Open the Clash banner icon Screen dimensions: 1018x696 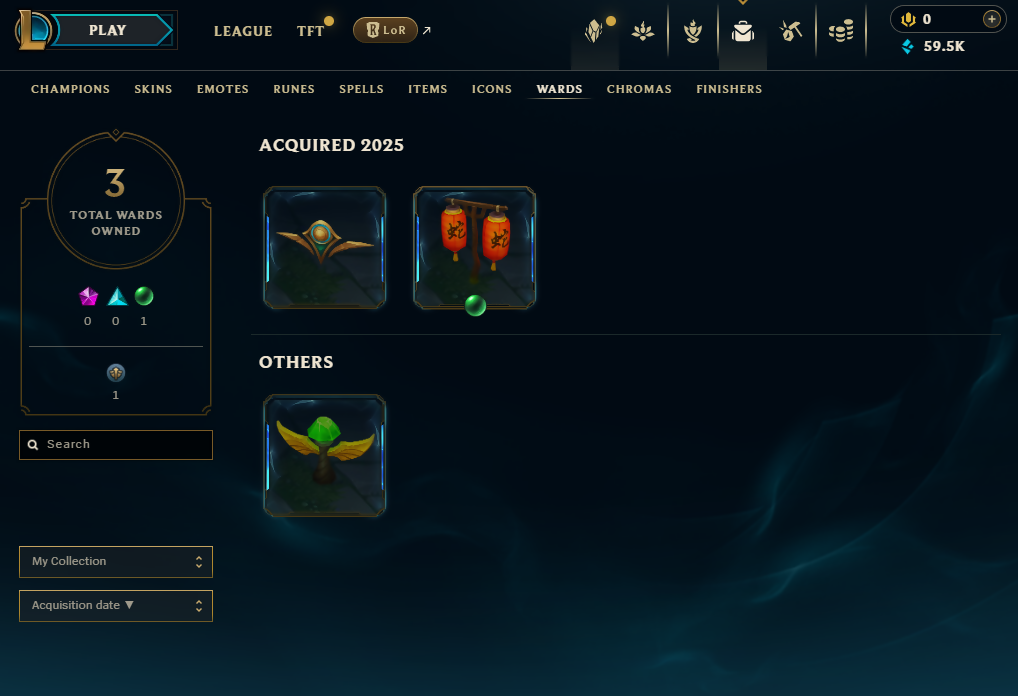click(593, 31)
